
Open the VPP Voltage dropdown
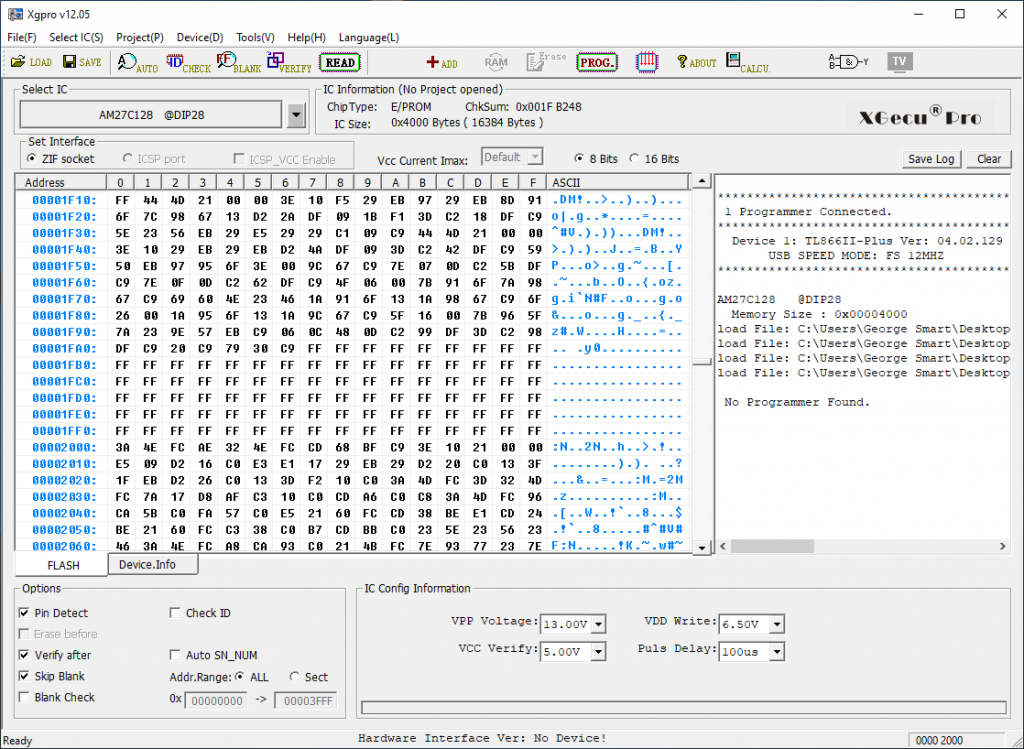(598, 624)
